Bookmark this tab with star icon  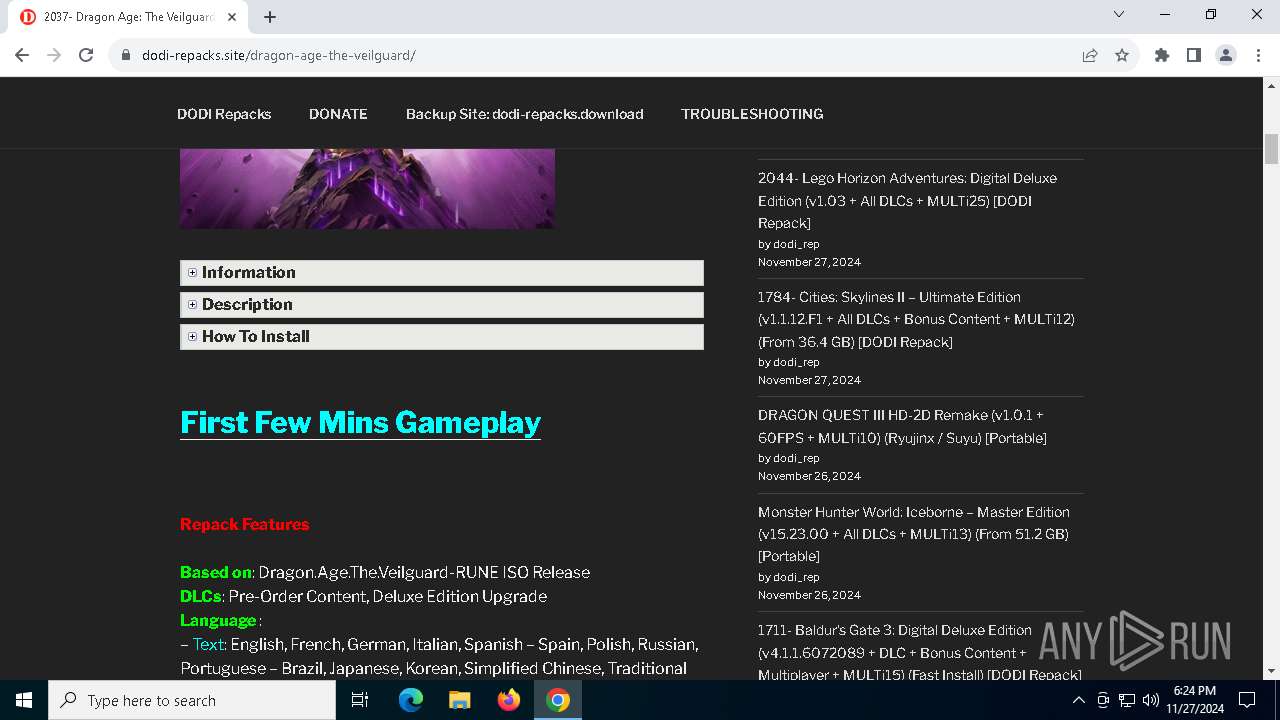[x=1122, y=55]
